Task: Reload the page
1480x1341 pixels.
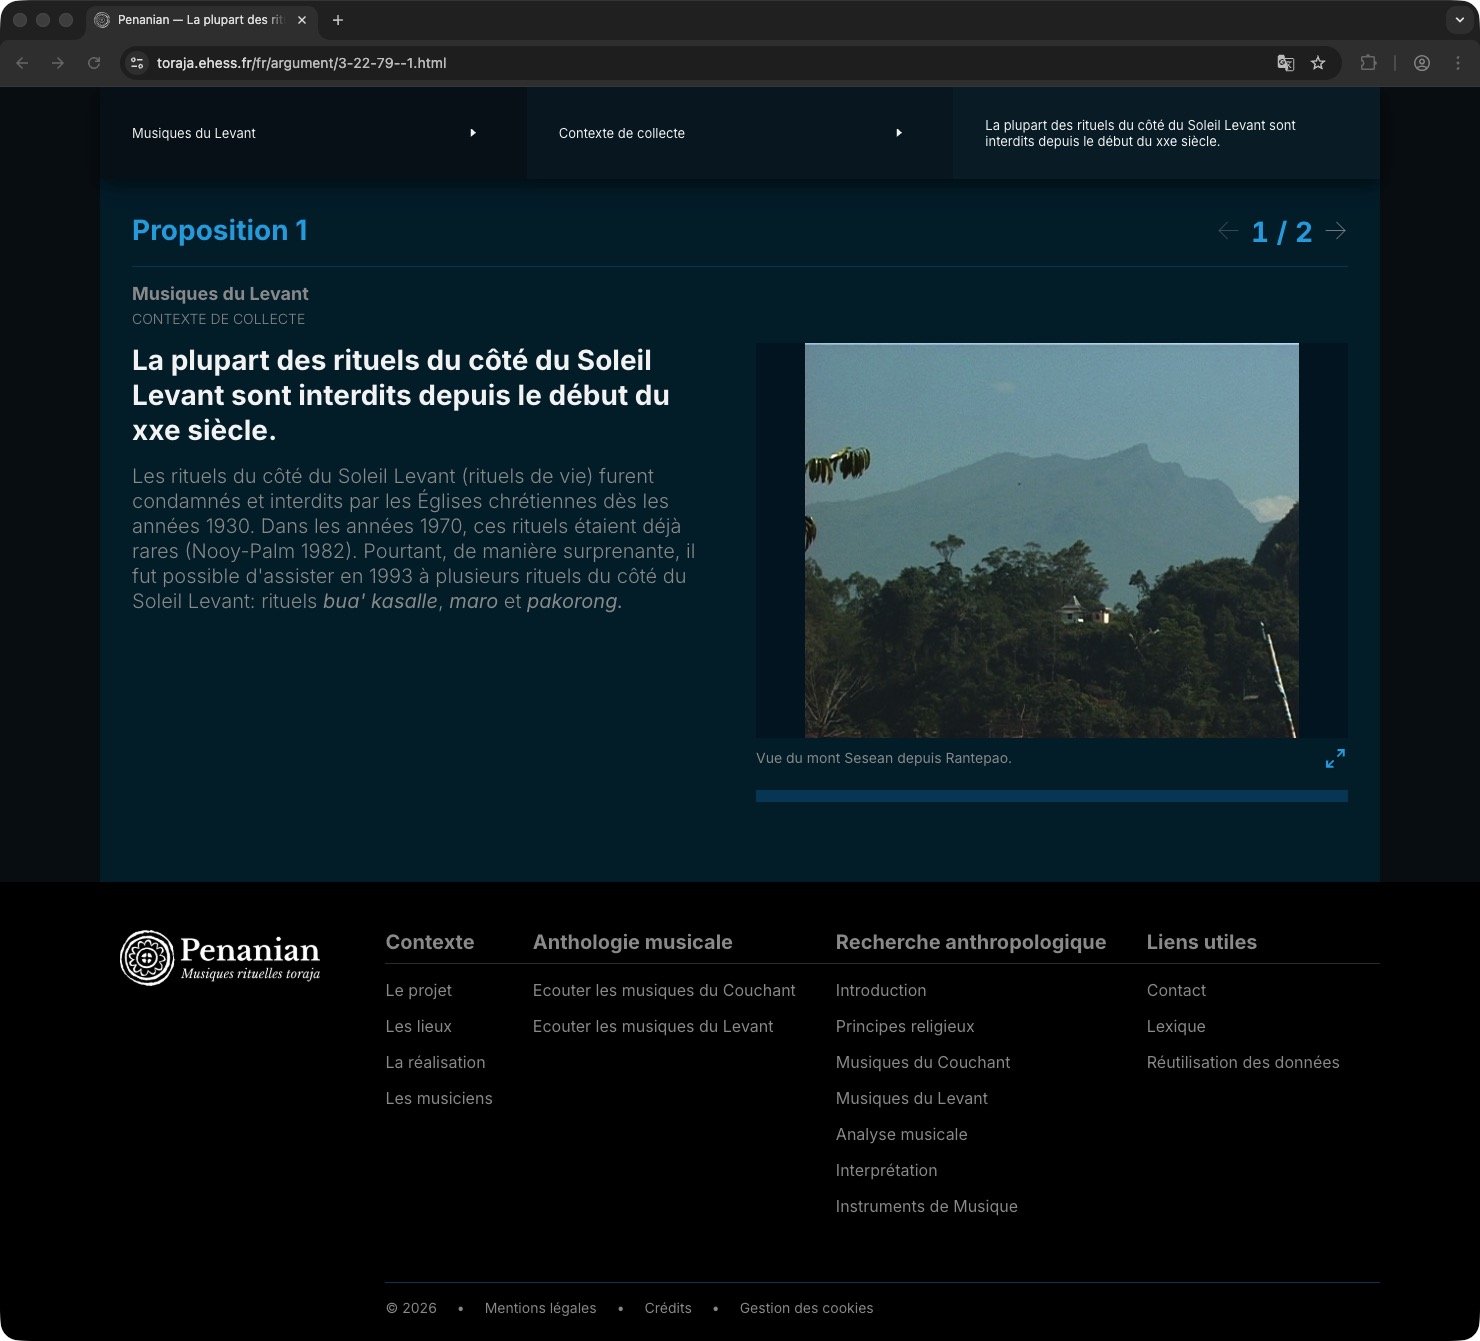Action: click(x=94, y=63)
